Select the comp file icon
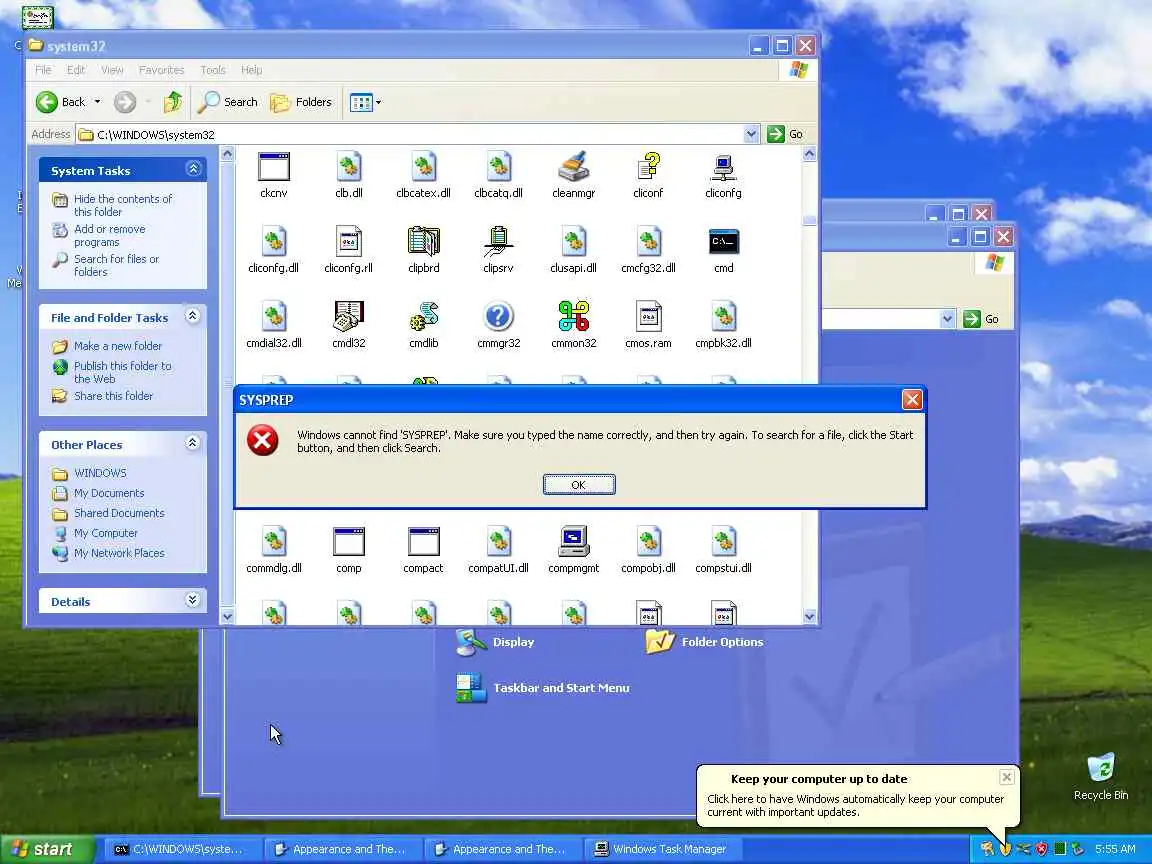Screen dimensions: 1152x864 pyautogui.click(x=349, y=541)
